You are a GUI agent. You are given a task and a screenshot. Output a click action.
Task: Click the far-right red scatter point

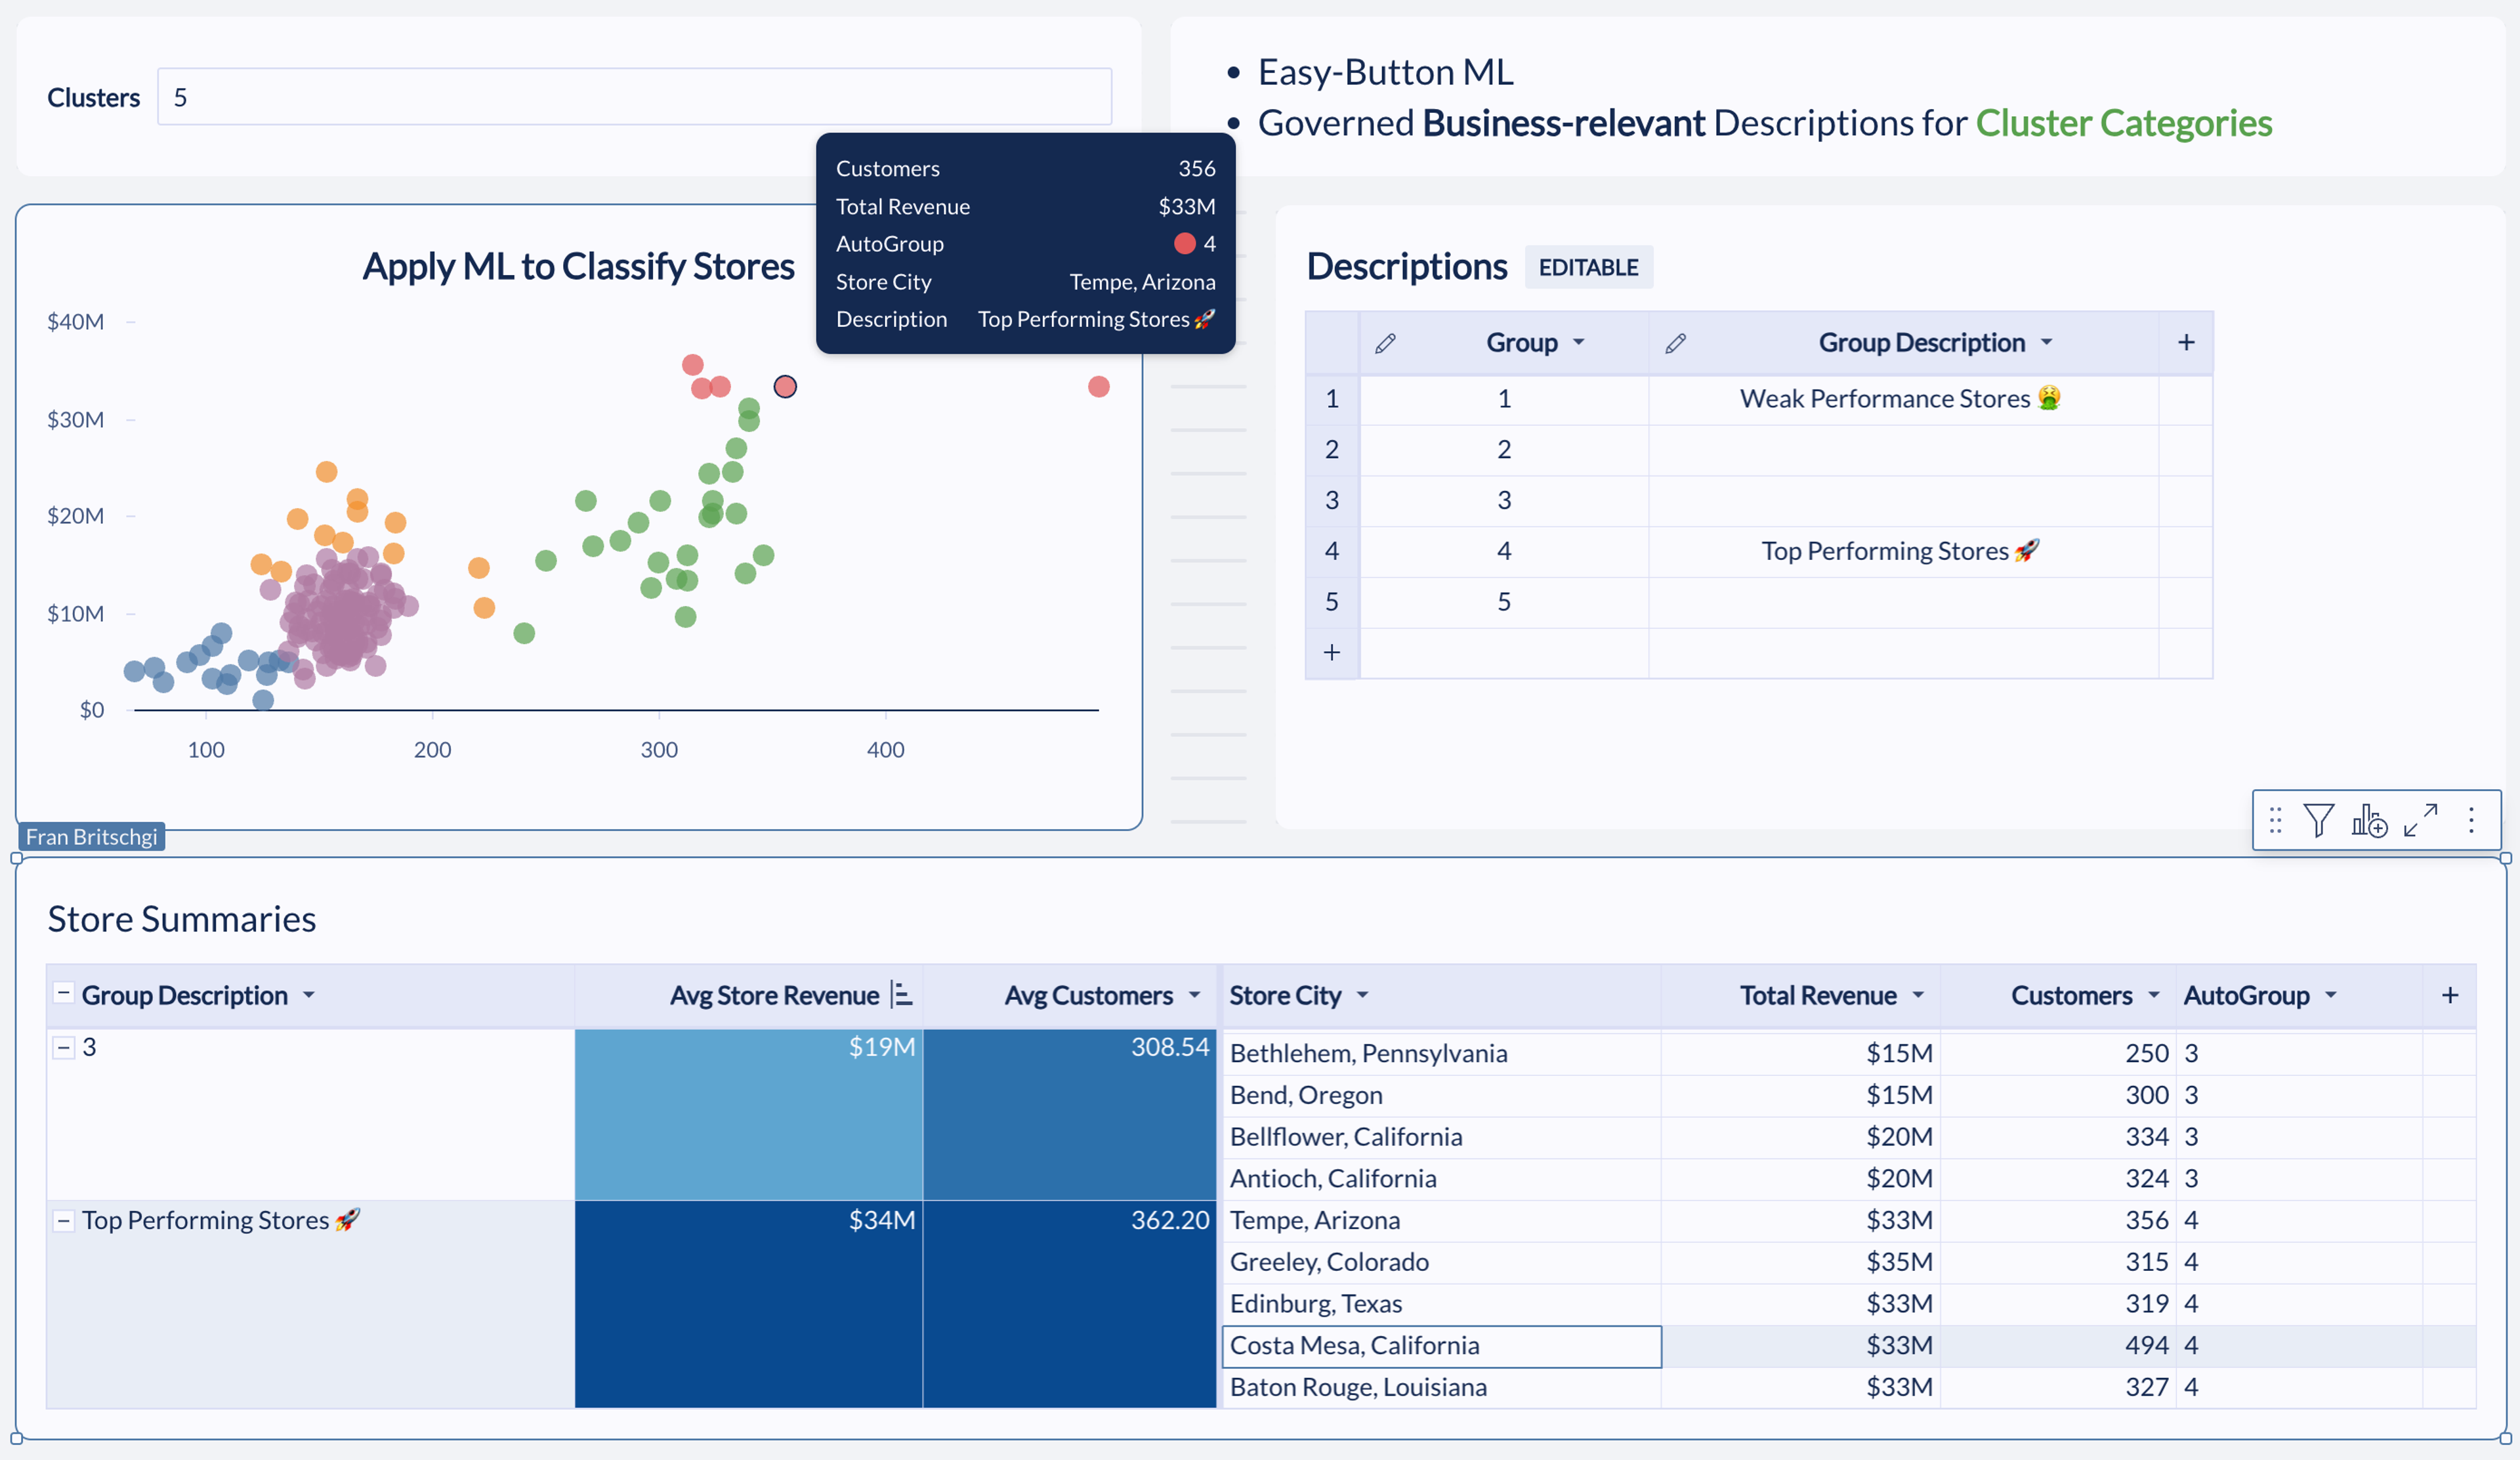(x=1098, y=387)
